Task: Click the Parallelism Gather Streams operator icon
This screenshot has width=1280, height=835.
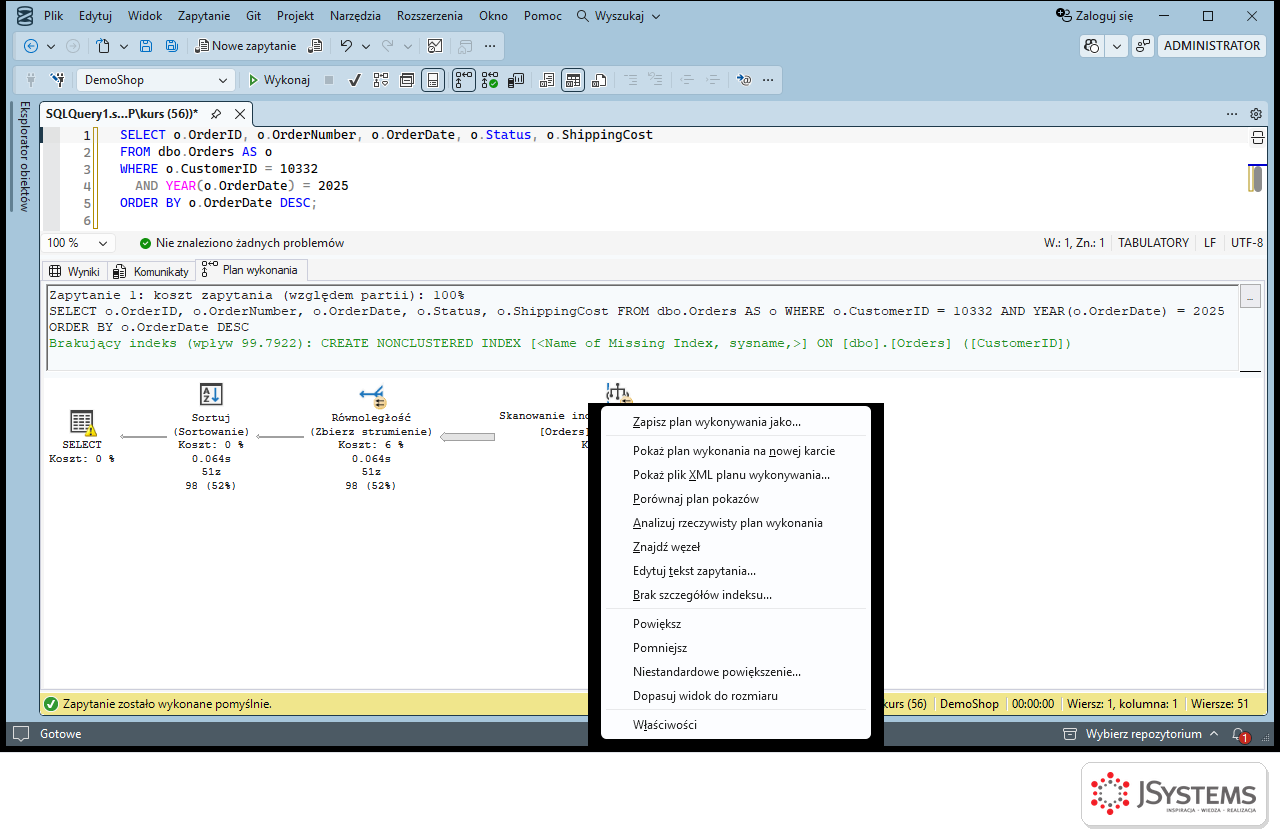Action: [x=372, y=396]
